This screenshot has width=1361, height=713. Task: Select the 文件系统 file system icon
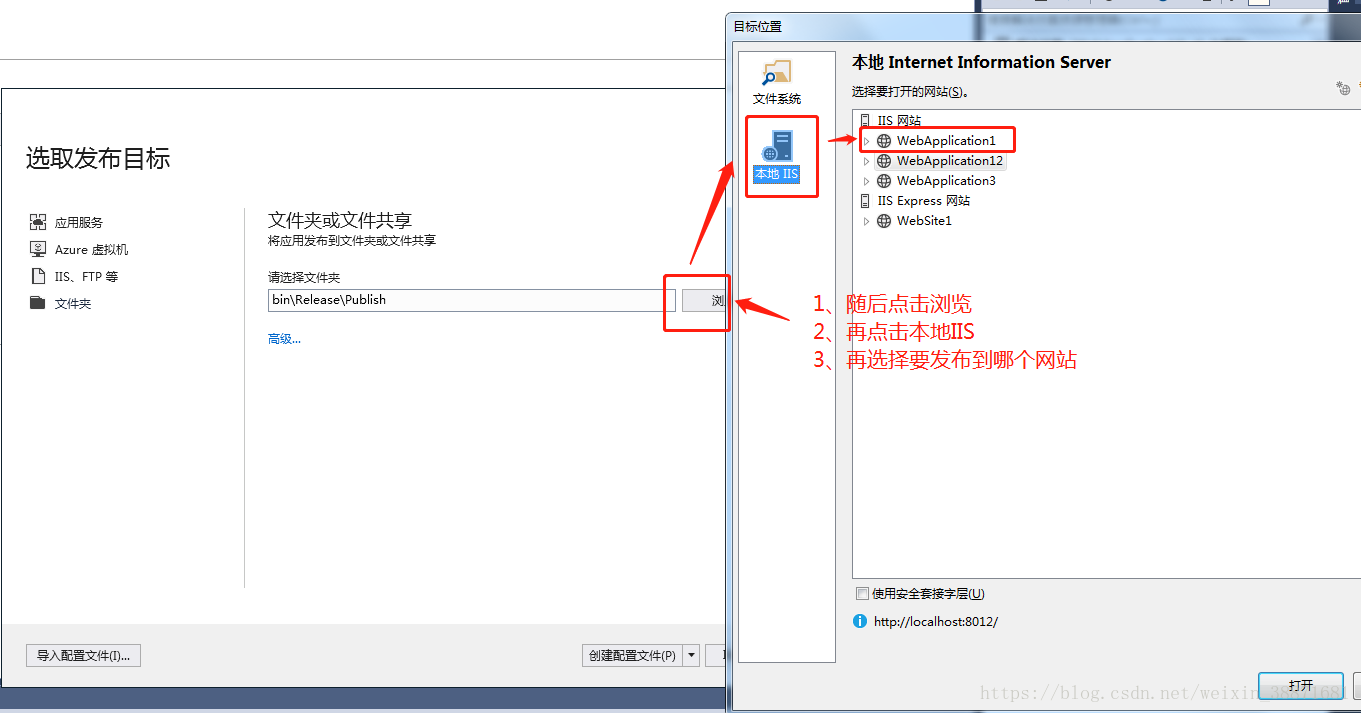click(x=776, y=73)
